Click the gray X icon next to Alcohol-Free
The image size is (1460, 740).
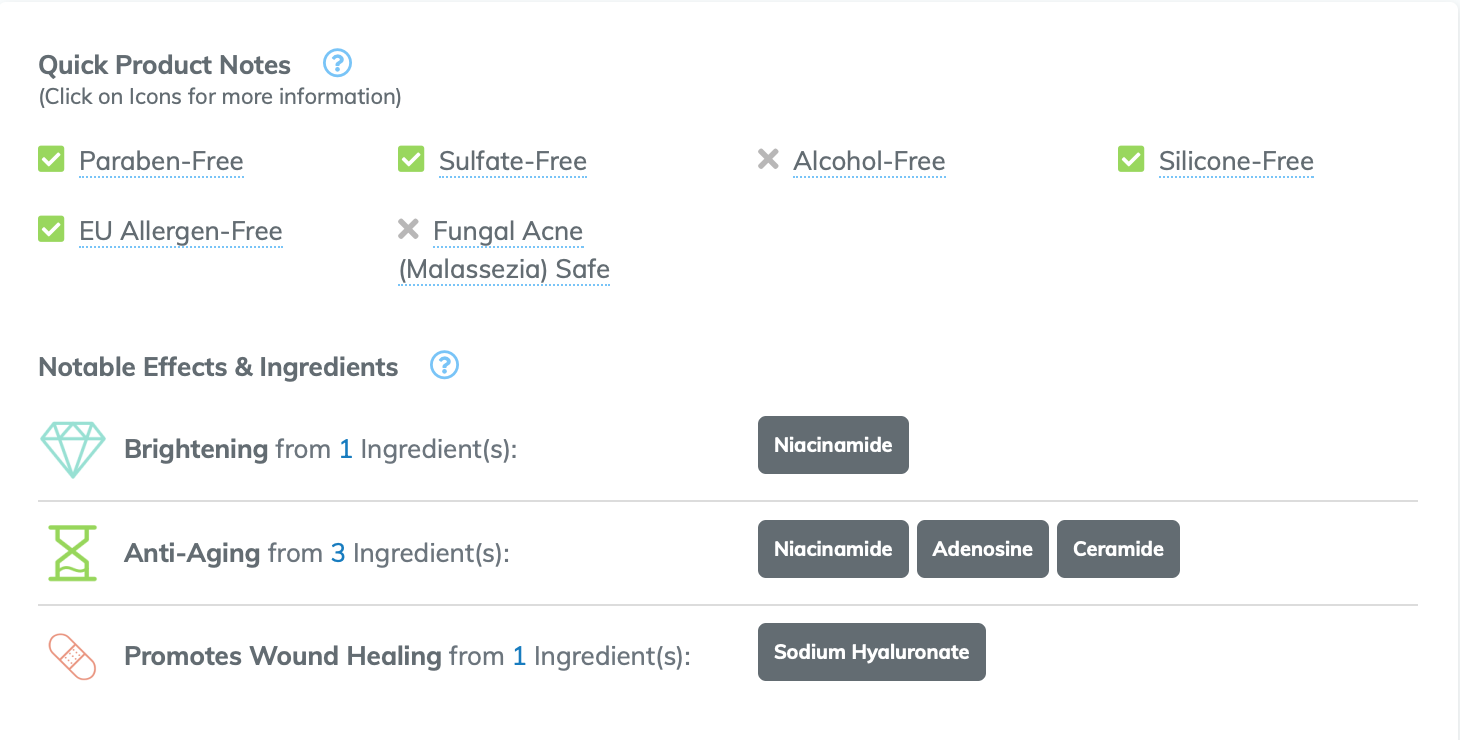pyautogui.click(x=768, y=159)
